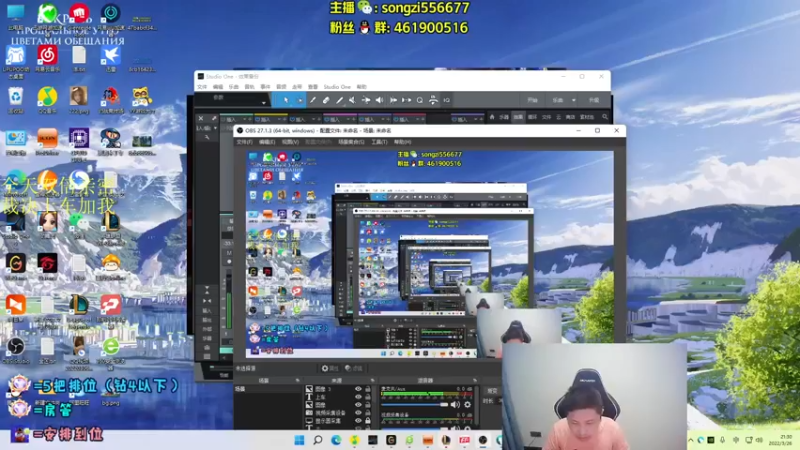This screenshot has width=800, height=450.
Task: Click the 滤镜 filters button in OBS
Action: (353, 368)
